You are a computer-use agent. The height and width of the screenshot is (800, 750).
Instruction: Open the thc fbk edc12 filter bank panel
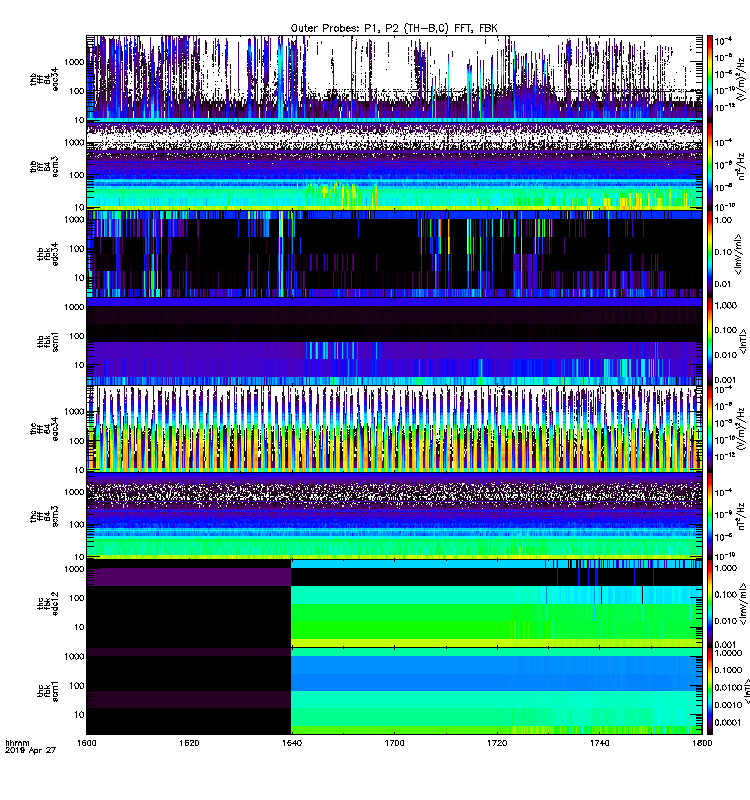click(394, 604)
